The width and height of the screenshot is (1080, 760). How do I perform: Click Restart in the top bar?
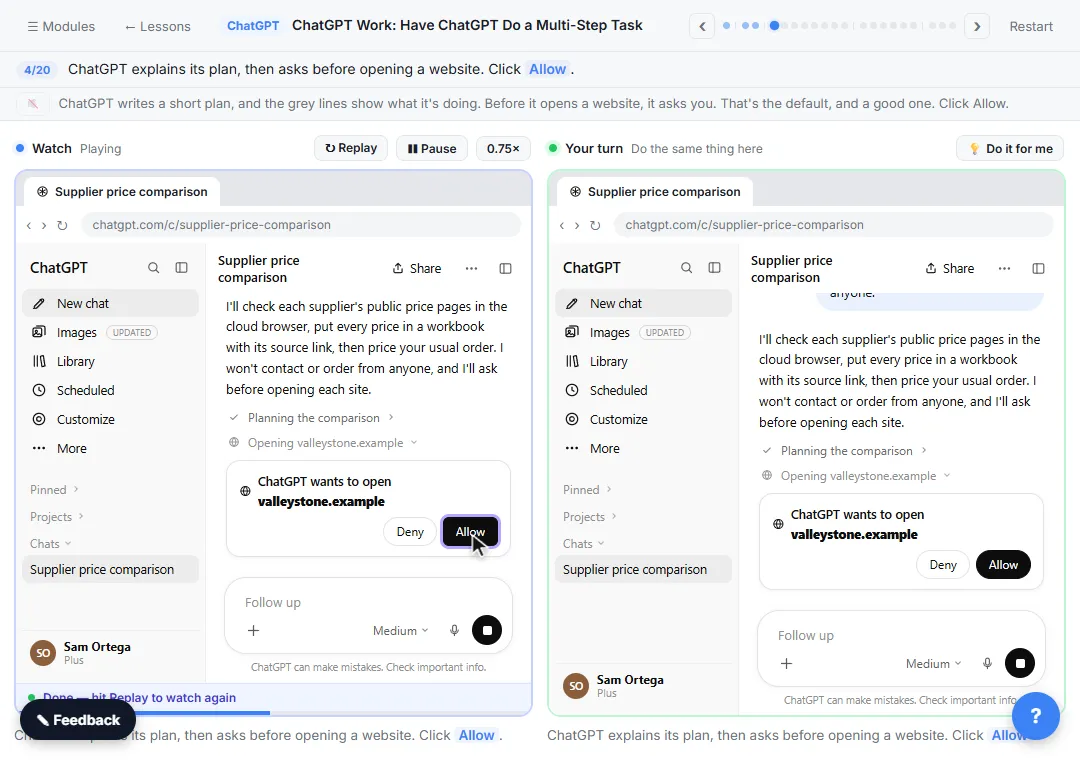pyautogui.click(x=1030, y=26)
